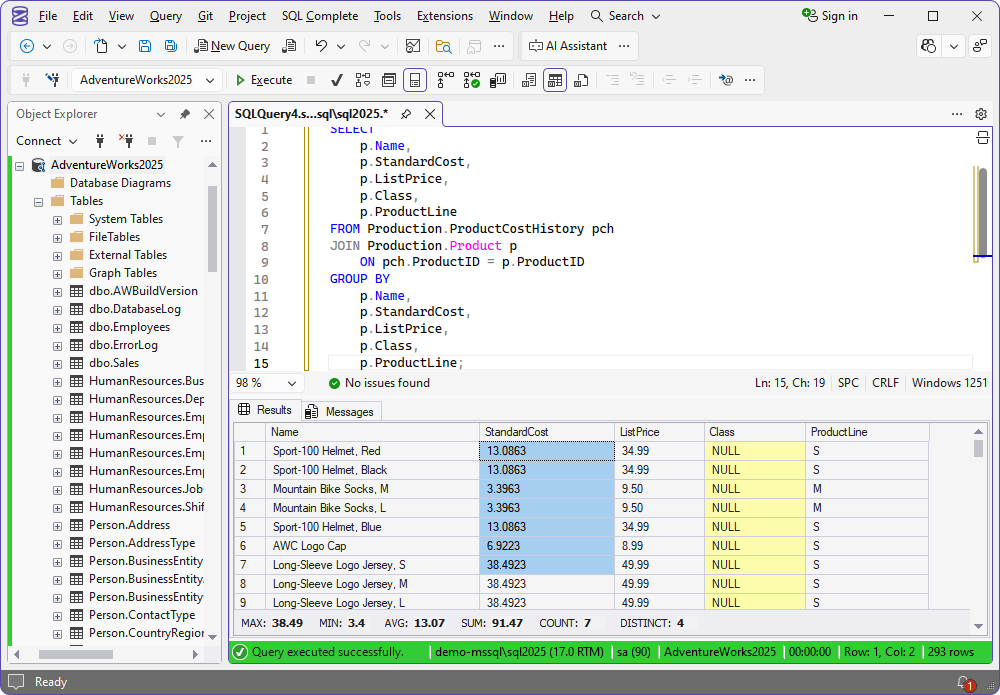Click the Undo arrow icon
1000x695 pixels.
pyautogui.click(x=321, y=46)
